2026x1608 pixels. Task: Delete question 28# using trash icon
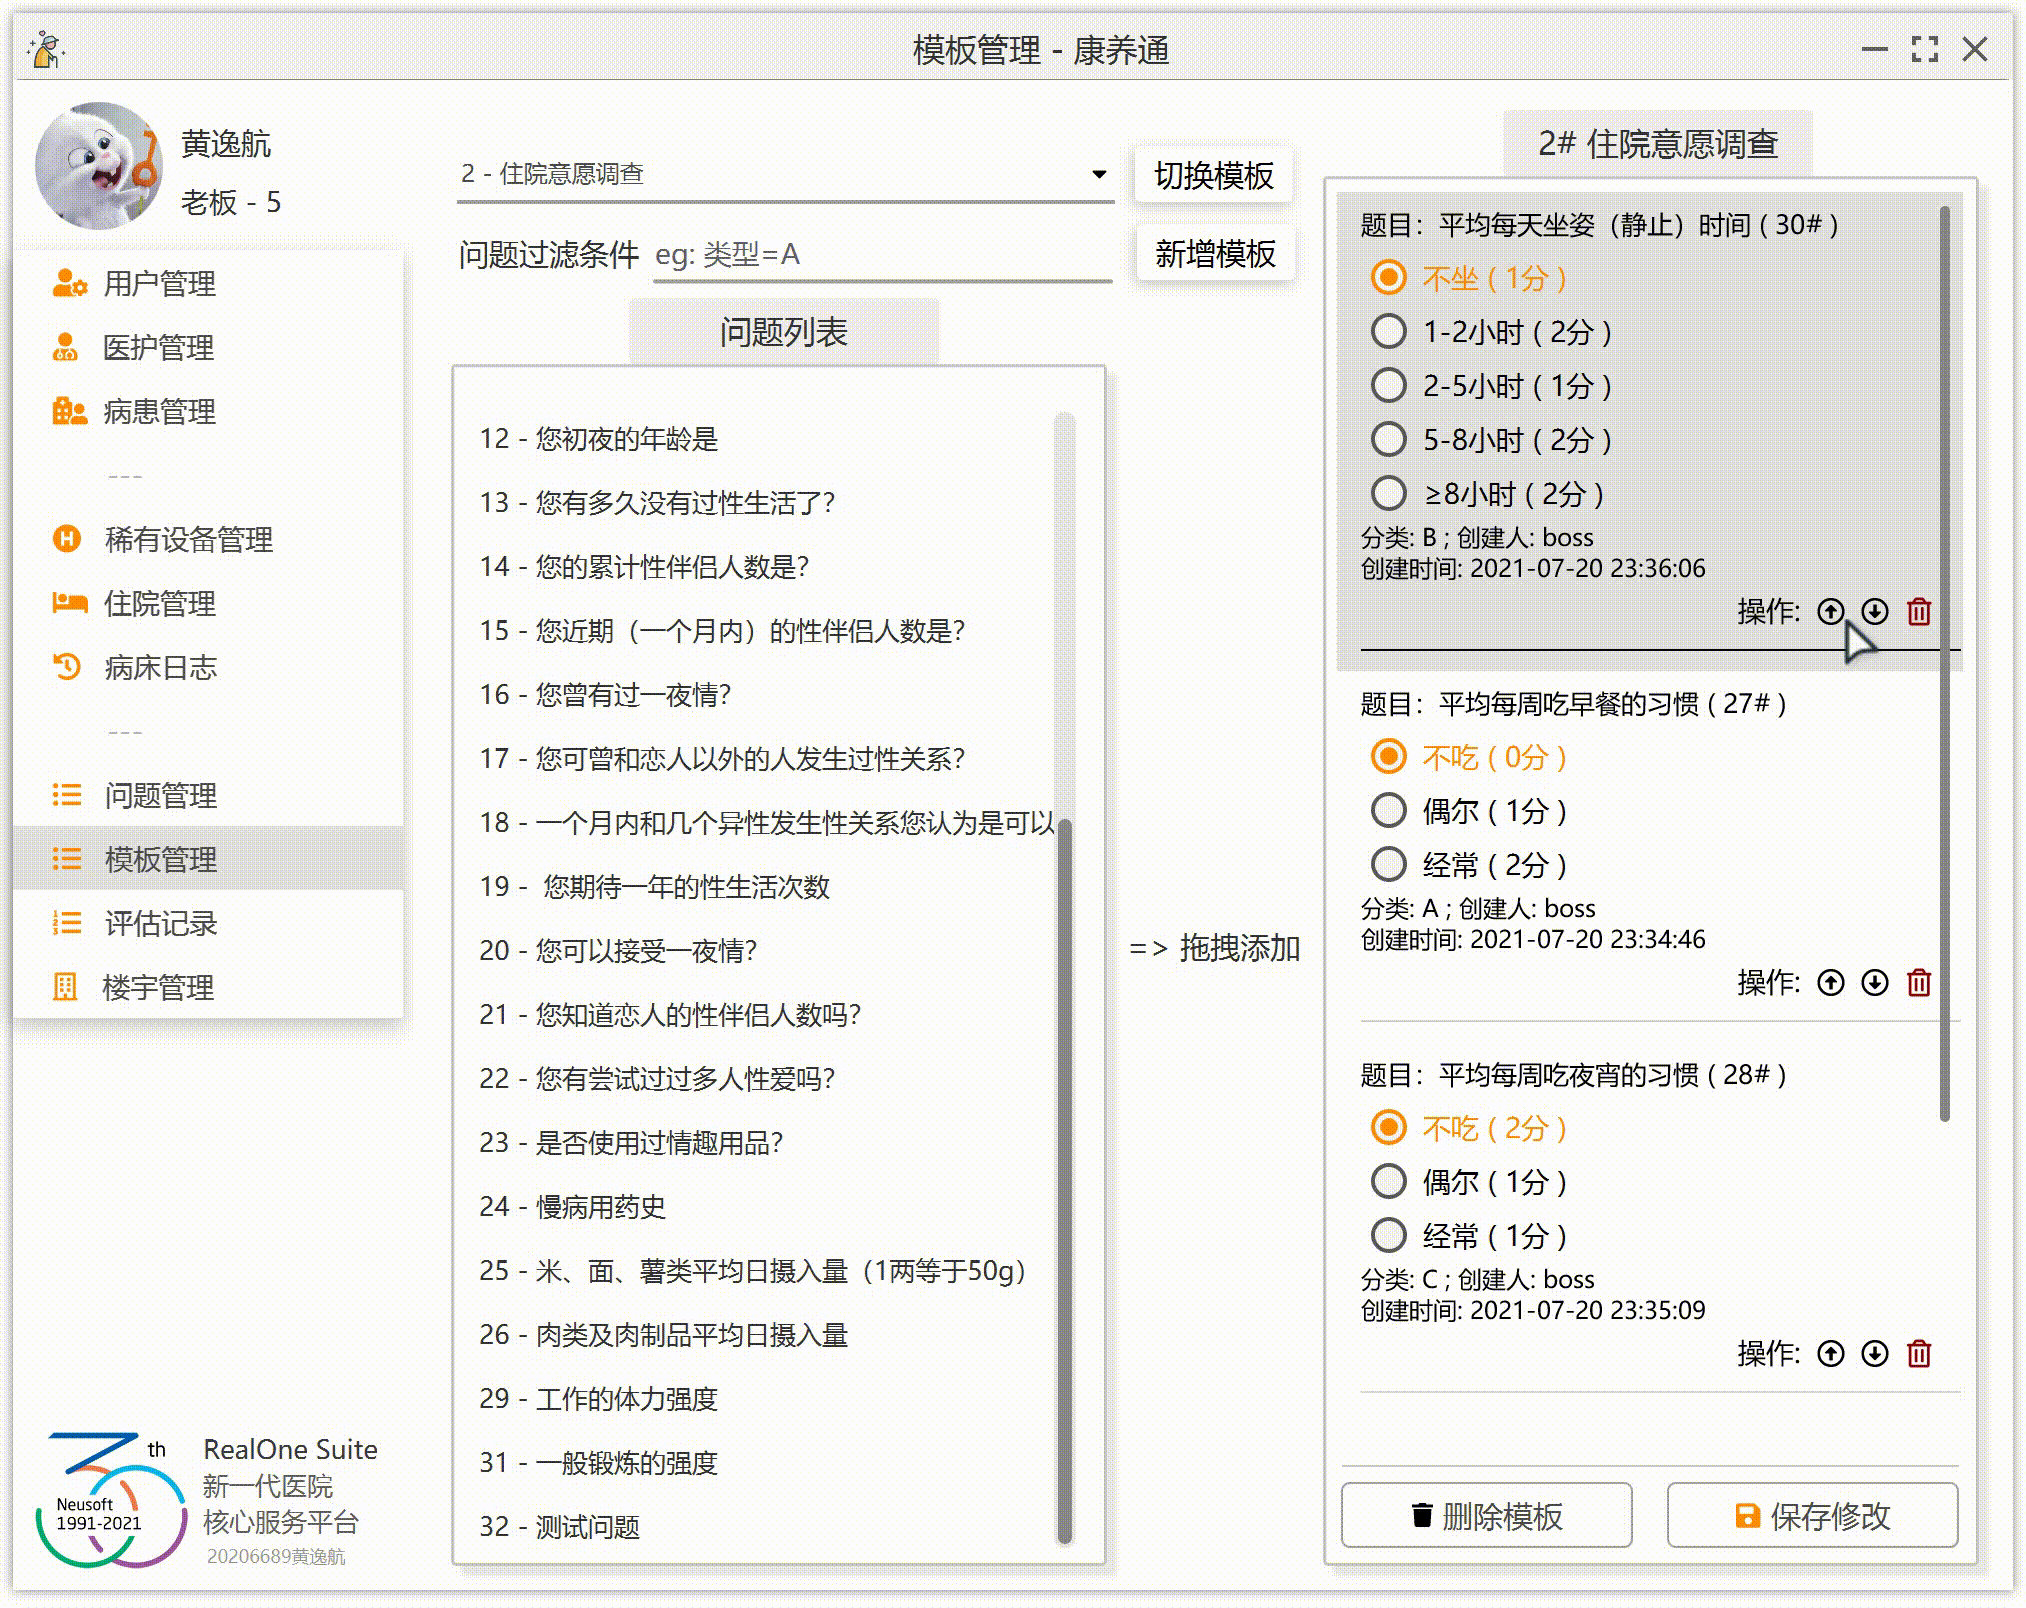point(1918,1354)
